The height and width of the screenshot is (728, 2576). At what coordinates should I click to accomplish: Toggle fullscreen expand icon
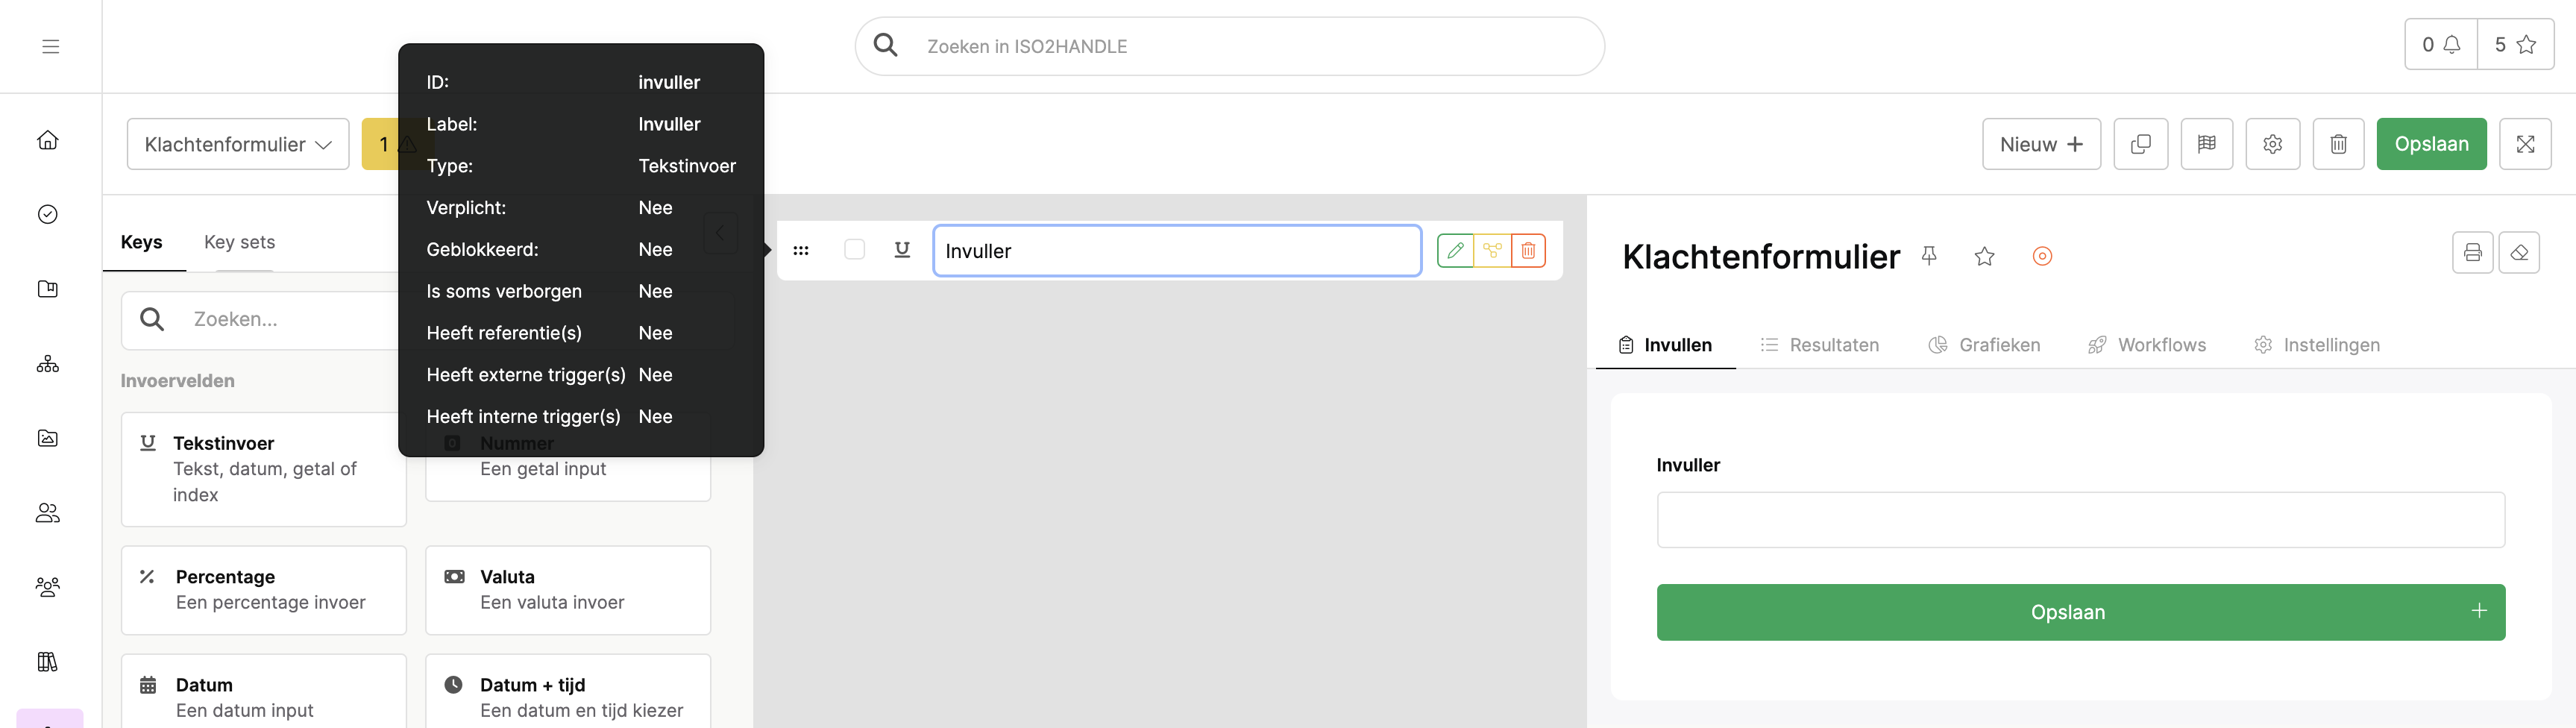2525,144
